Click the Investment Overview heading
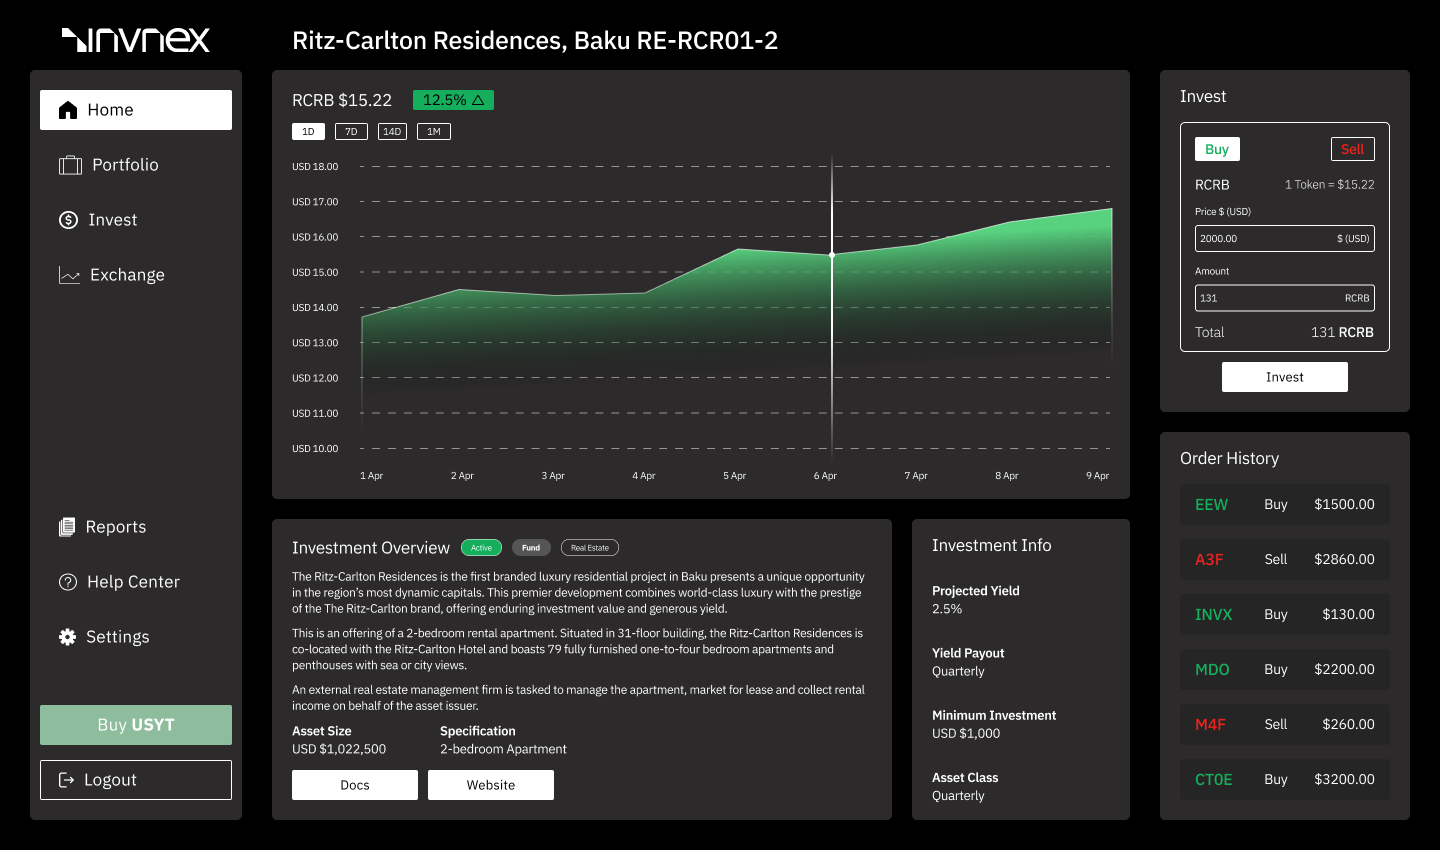Image resolution: width=1440 pixels, height=850 pixels. pos(371,548)
